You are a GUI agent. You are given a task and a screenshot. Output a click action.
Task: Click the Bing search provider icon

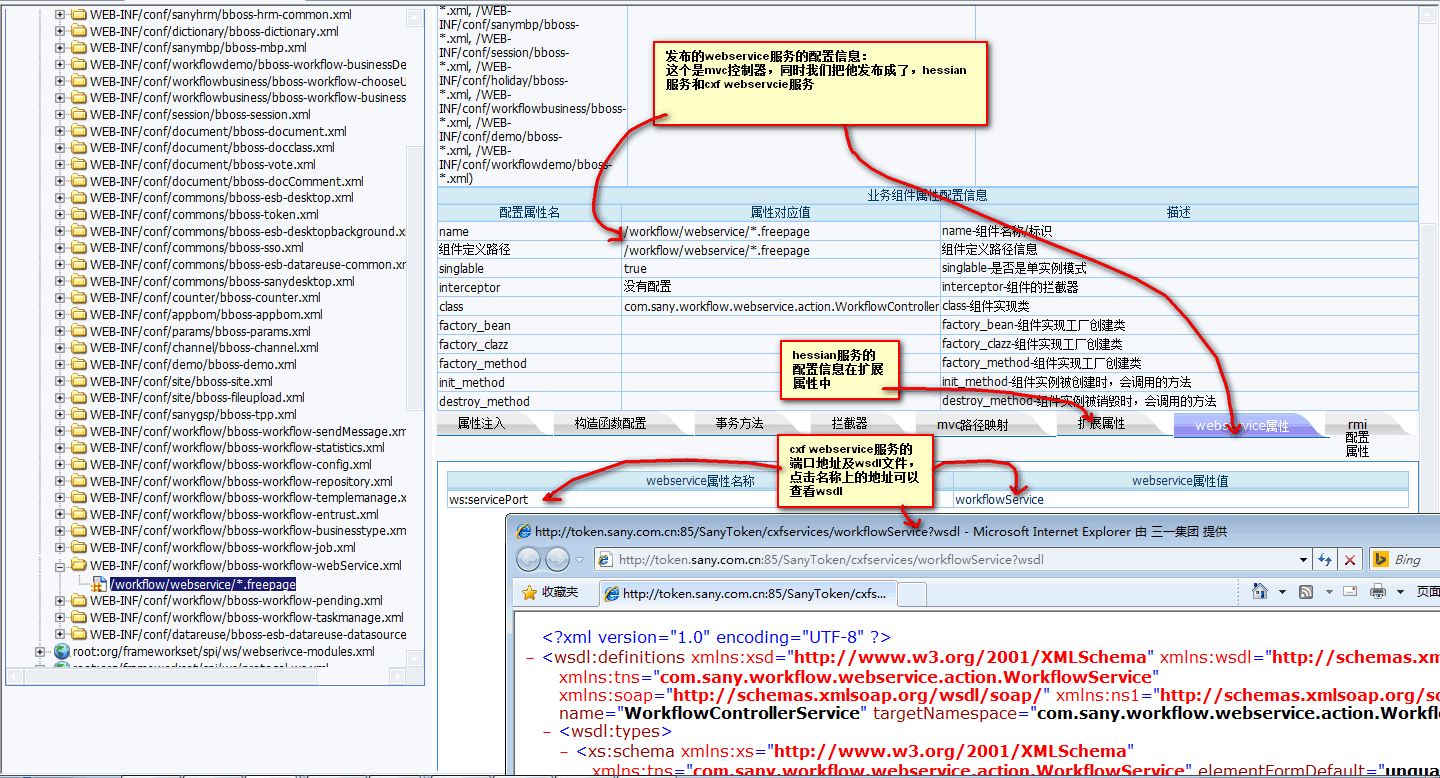(1381, 559)
